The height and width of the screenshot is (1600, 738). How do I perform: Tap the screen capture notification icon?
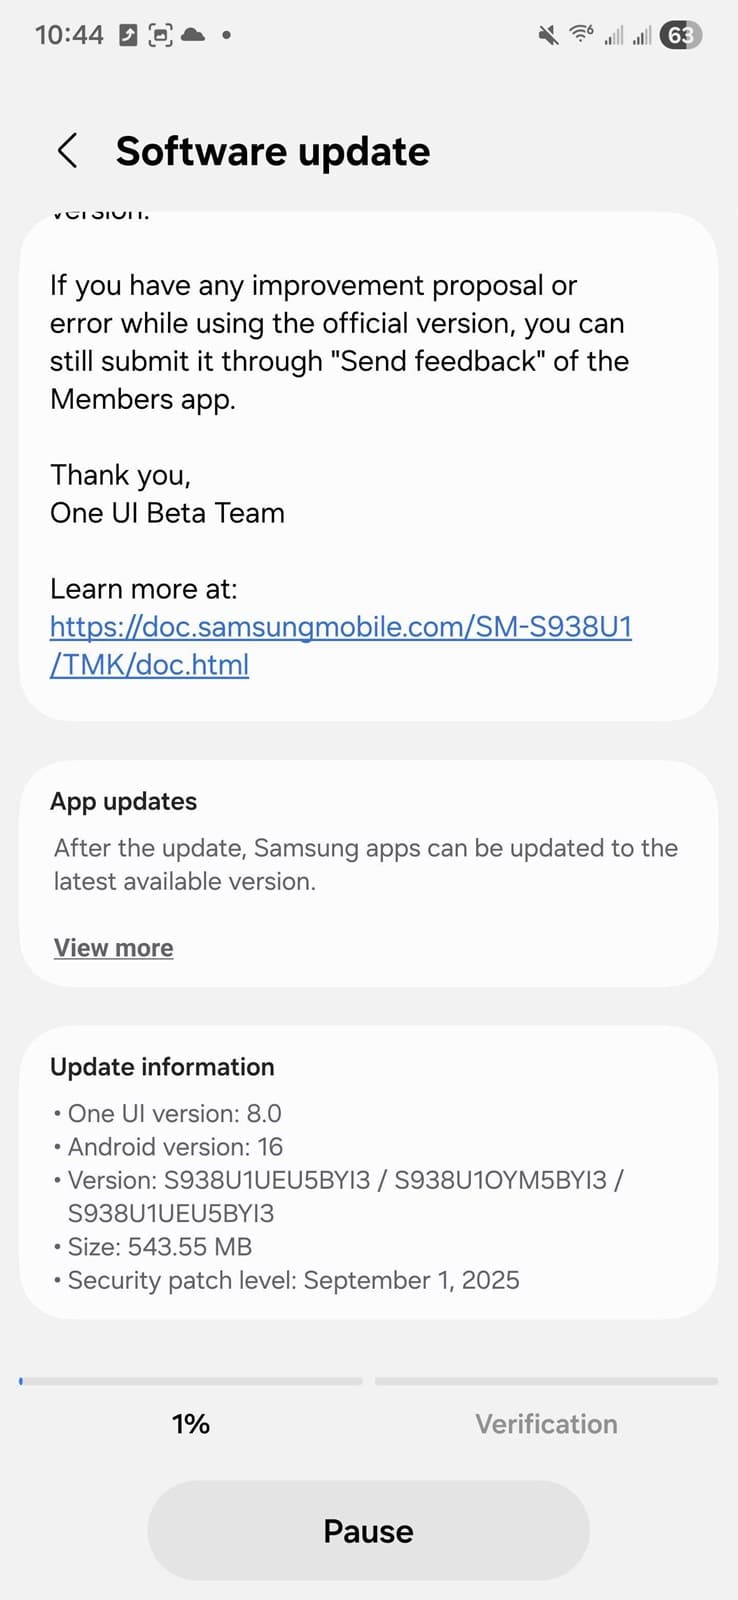[x=160, y=35]
